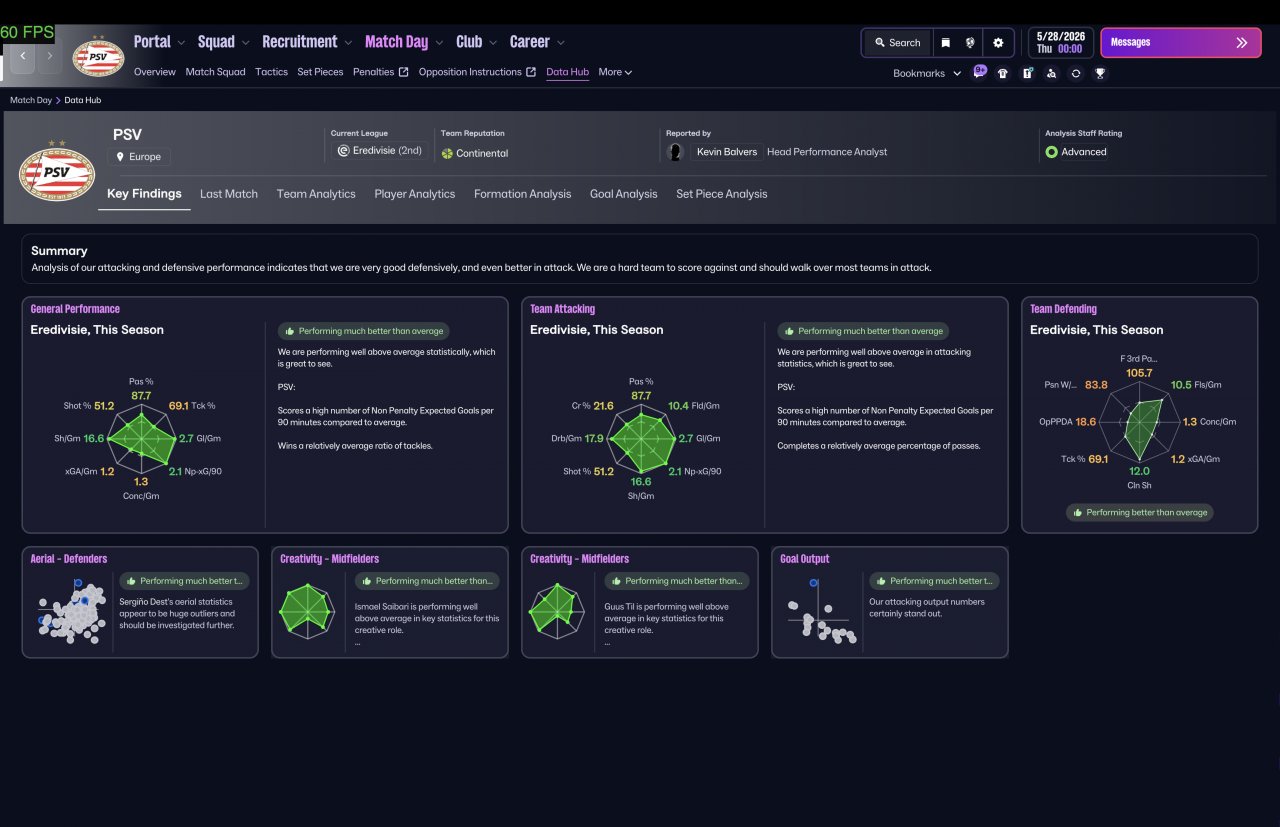
Task: Open the Player Analytics tab
Action: coord(415,194)
